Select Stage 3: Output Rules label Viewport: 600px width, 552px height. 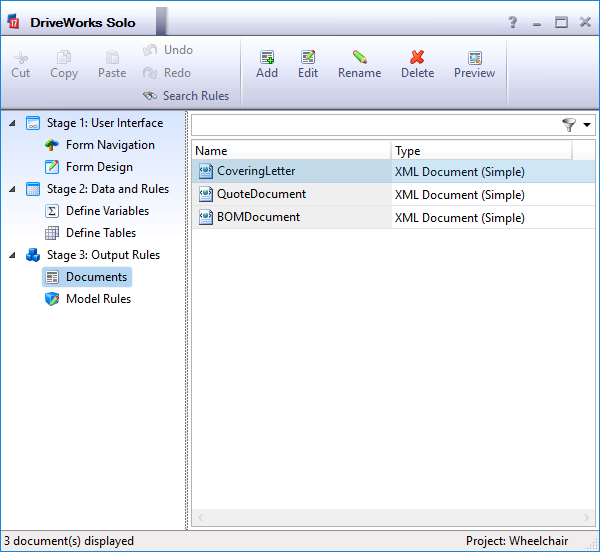coord(103,255)
